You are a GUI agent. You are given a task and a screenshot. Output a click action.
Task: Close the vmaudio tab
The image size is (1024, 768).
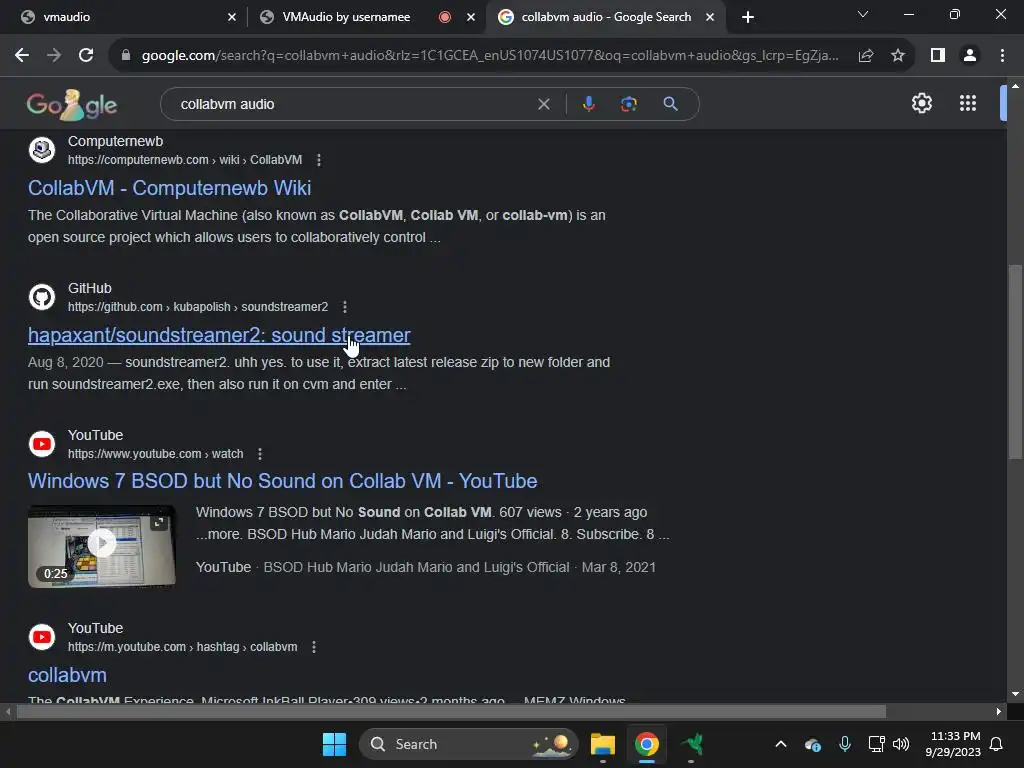232,17
